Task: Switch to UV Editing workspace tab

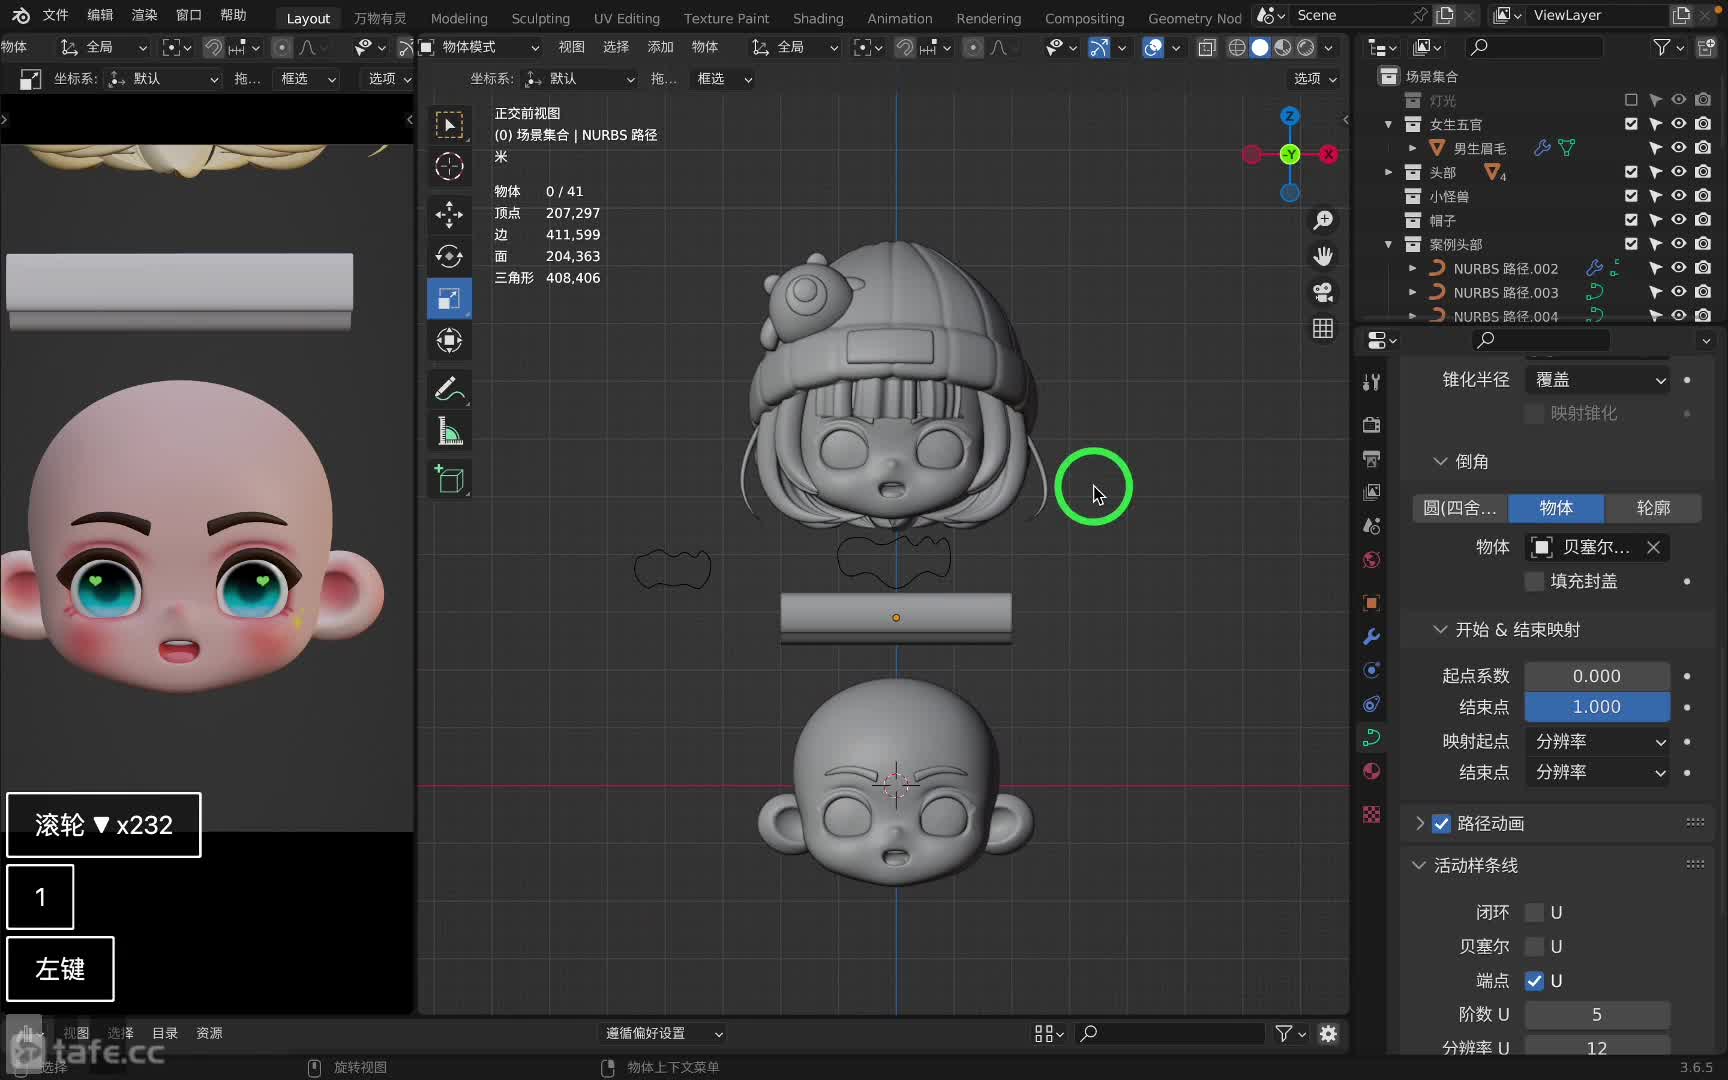Action: (x=626, y=18)
